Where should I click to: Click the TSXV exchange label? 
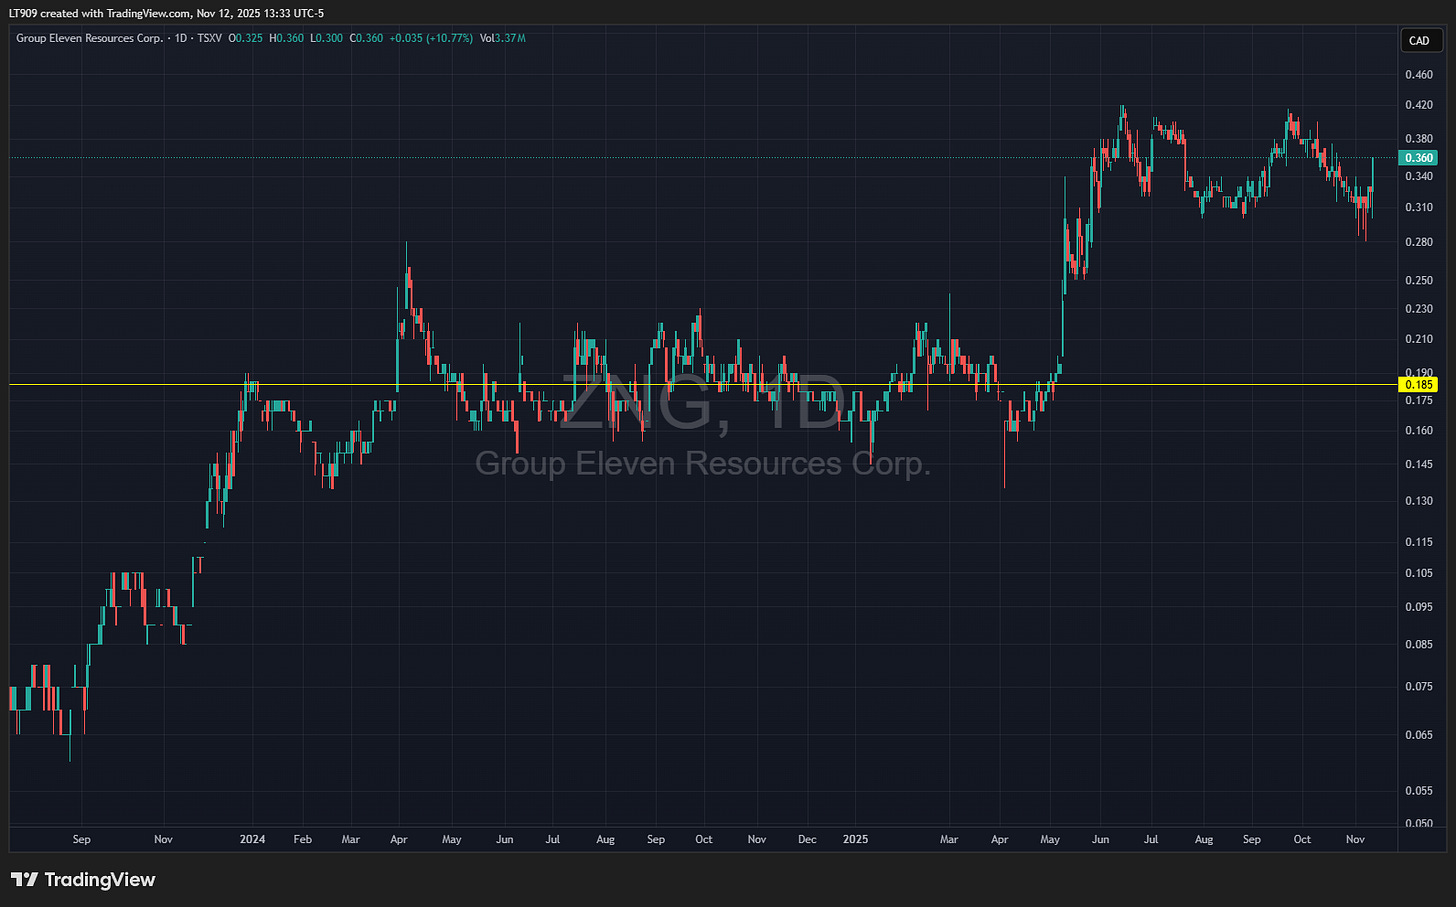coord(210,38)
